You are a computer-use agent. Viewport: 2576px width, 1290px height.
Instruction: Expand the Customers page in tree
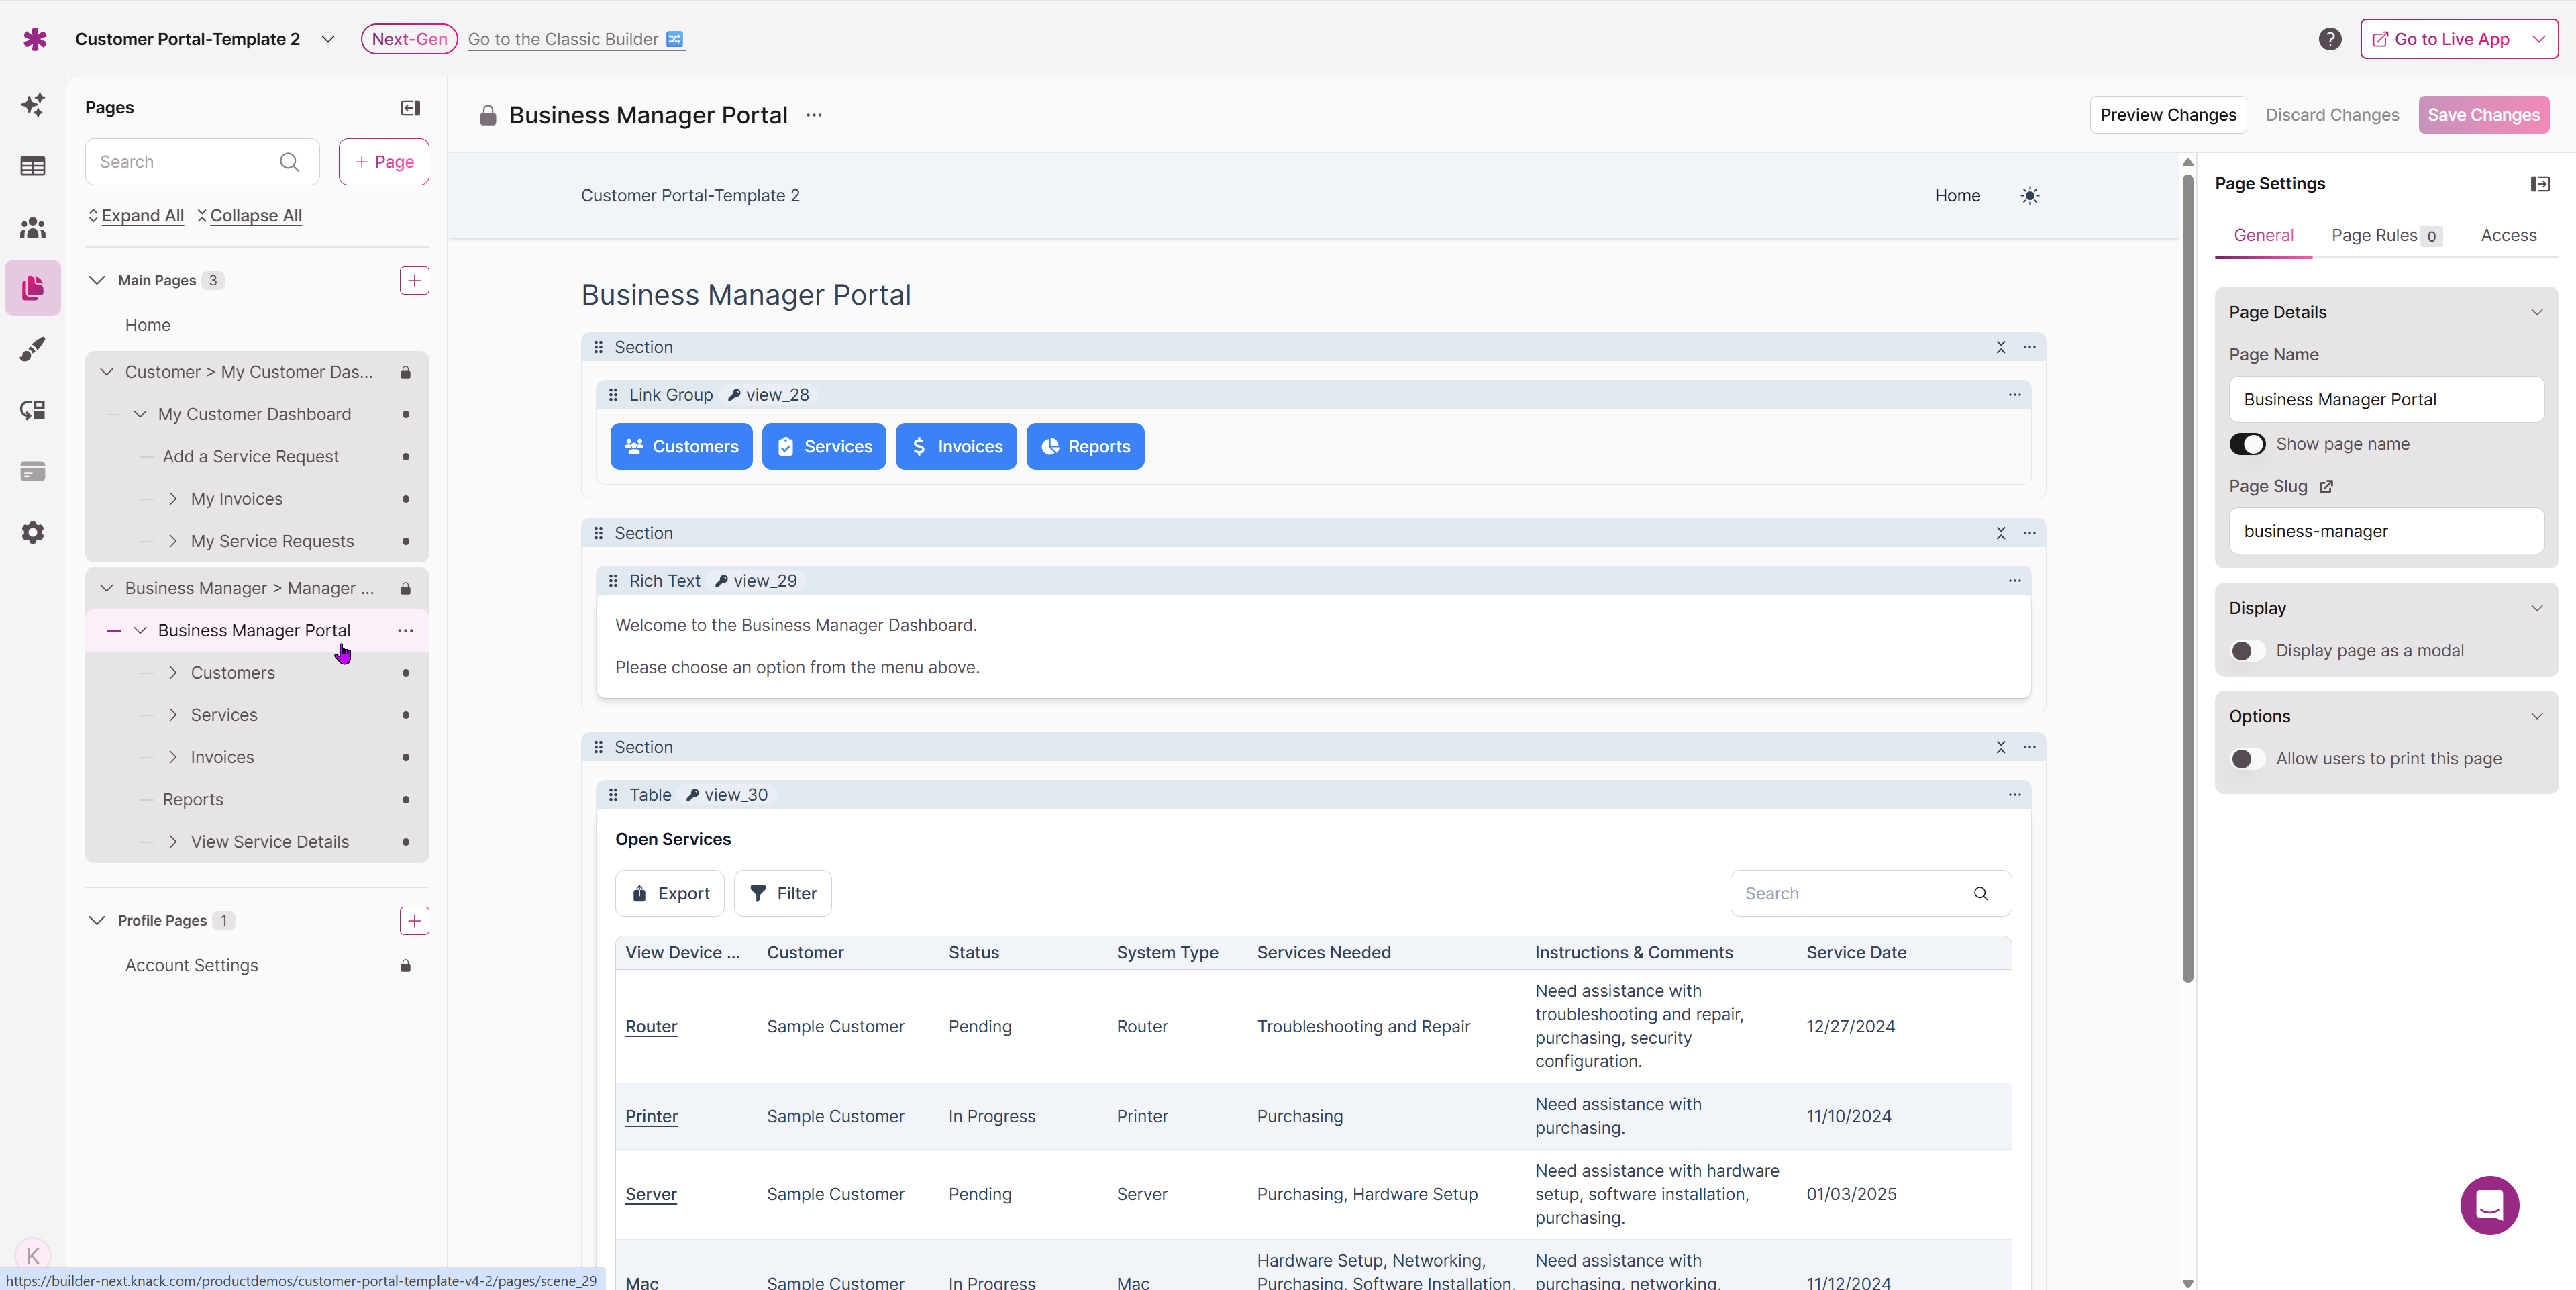(x=173, y=673)
